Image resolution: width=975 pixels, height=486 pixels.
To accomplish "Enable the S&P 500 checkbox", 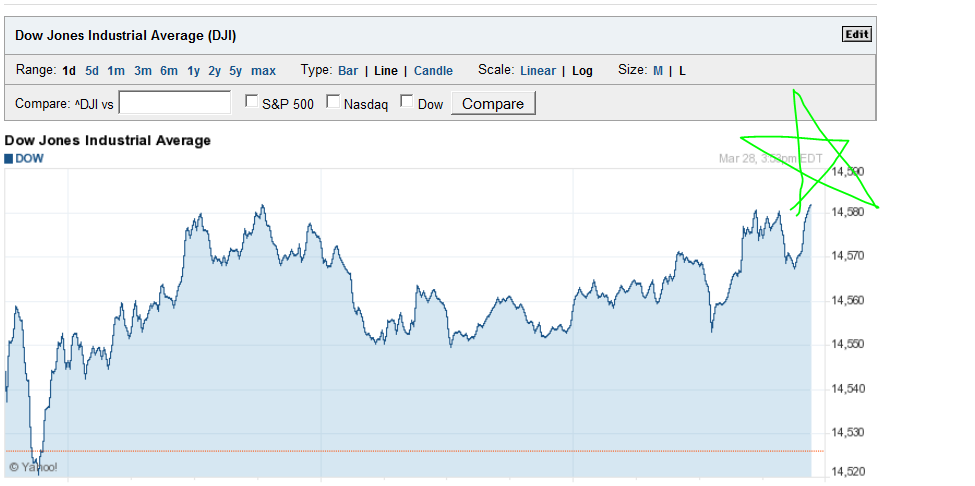I will pyautogui.click(x=252, y=102).
